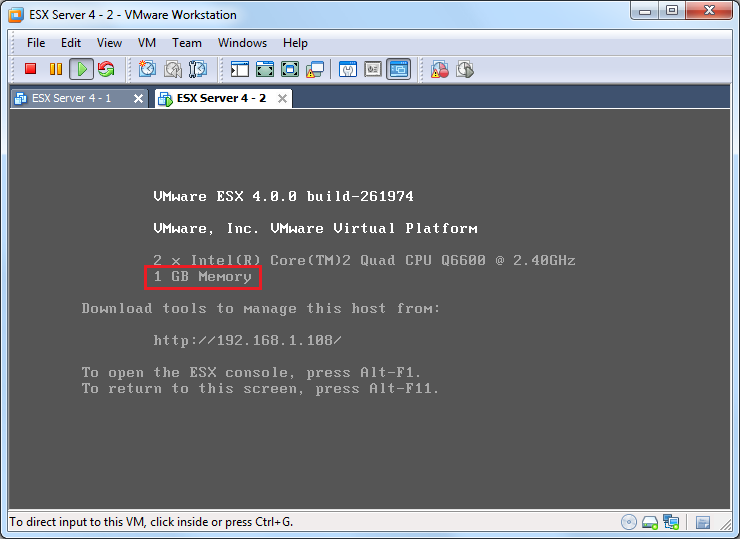
Task: Enter full screen mode icon
Action: click(290, 69)
